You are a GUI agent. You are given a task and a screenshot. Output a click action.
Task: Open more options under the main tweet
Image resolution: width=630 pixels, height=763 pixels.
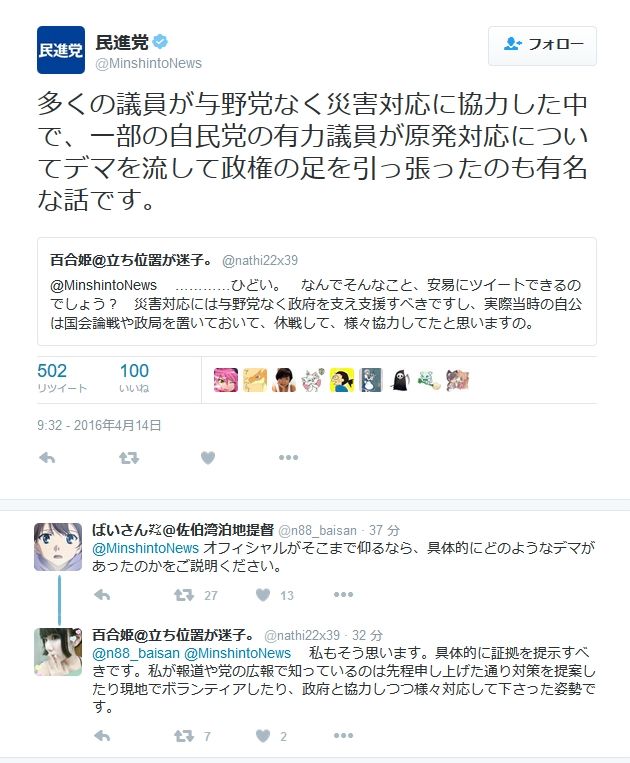288,457
